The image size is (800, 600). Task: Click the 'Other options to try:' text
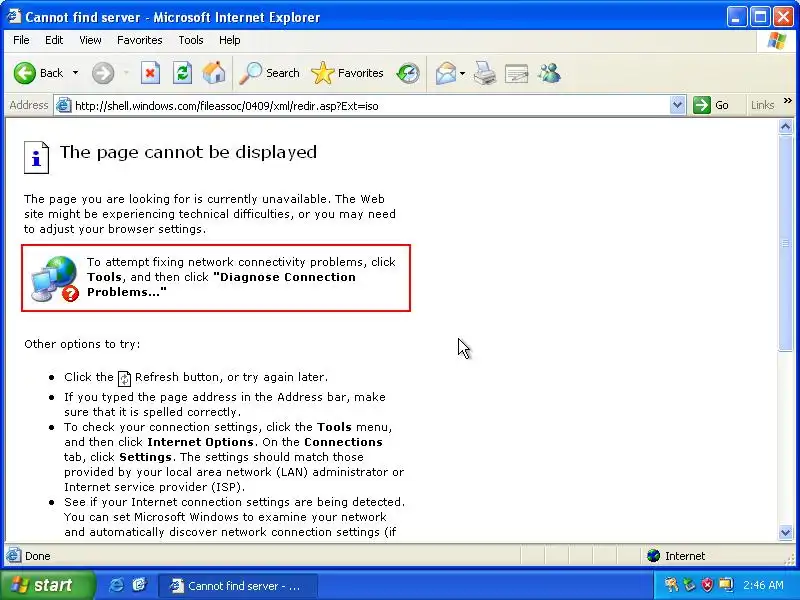click(82, 344)
